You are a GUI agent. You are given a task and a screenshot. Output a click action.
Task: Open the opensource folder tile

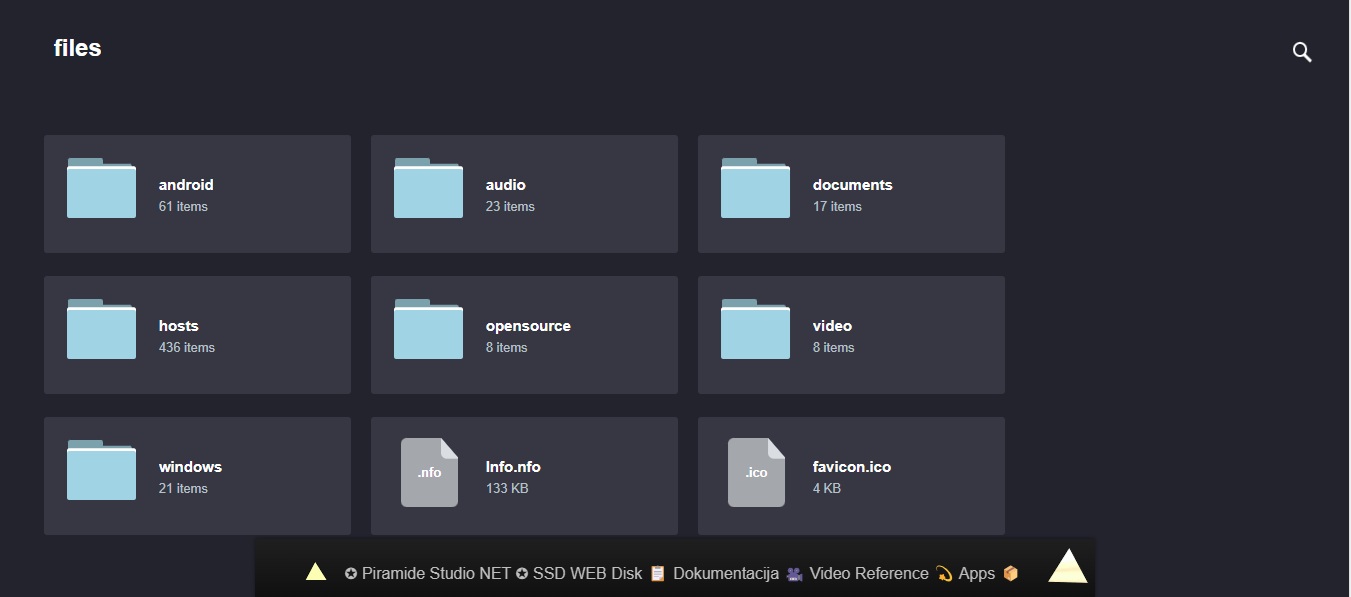(x=524, y=335)
